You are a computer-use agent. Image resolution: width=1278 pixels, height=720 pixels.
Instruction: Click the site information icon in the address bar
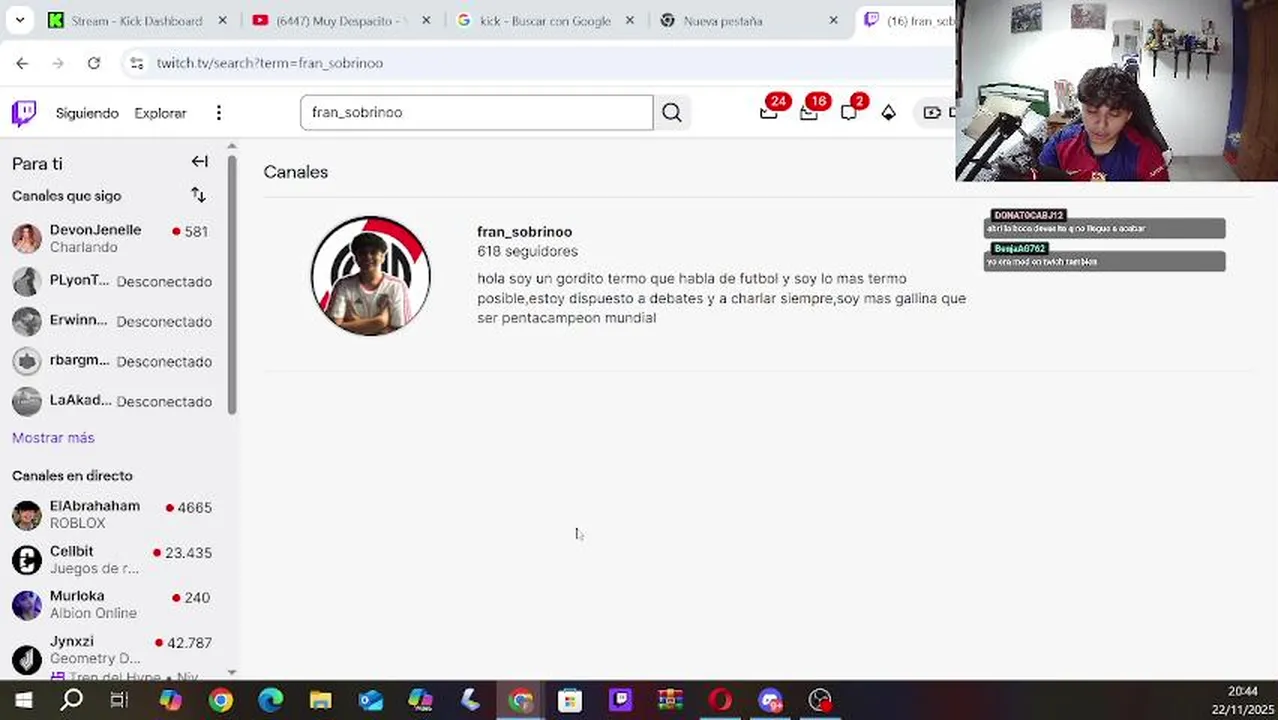coord(137,63)
